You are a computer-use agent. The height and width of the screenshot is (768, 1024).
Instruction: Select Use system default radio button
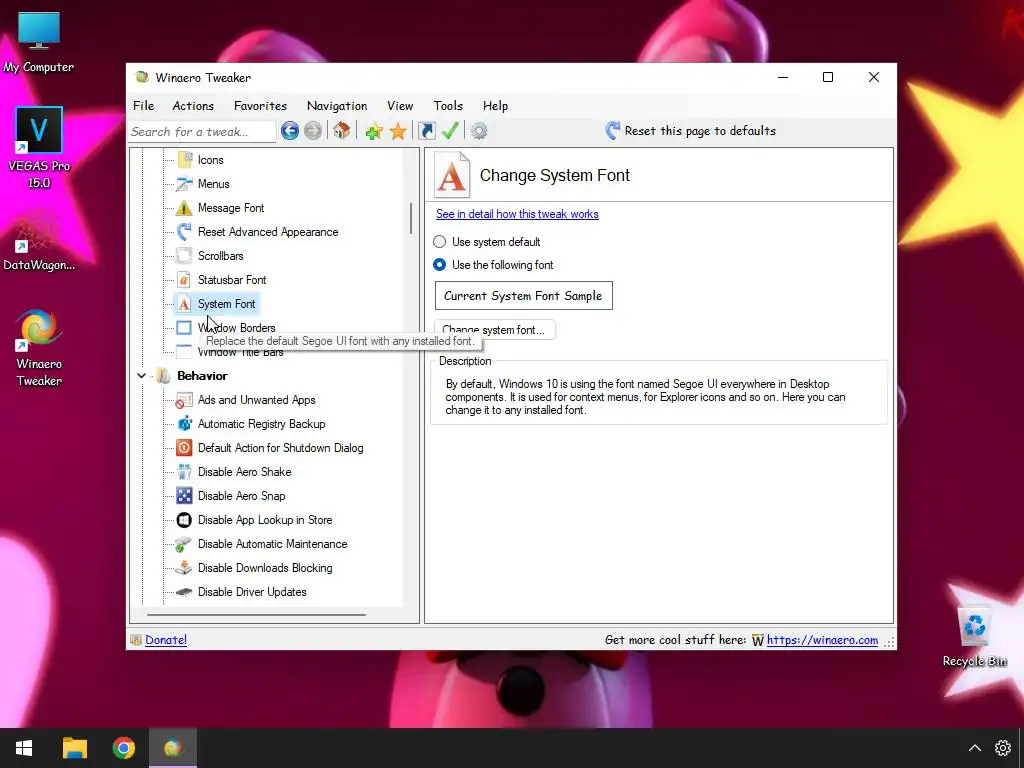(440, 242)
